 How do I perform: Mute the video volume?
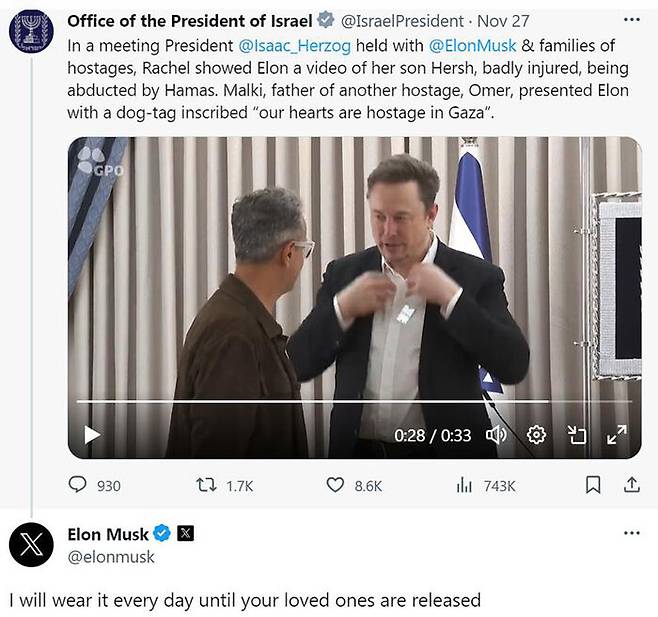[x=496, y=435]
